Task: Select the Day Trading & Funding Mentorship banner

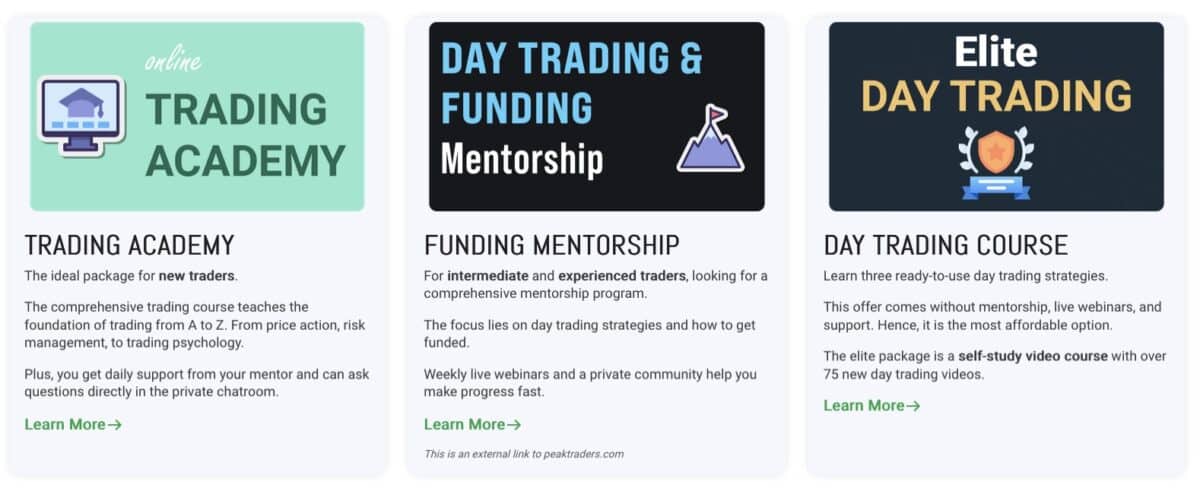Action: (596, 116)
